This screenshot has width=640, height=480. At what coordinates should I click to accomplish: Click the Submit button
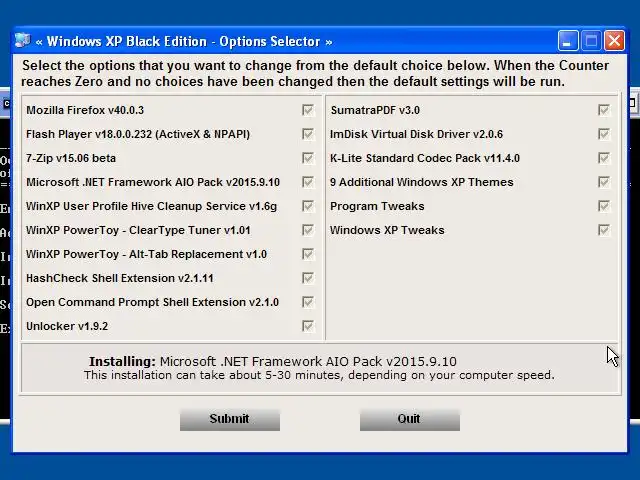tap(230, 420)
